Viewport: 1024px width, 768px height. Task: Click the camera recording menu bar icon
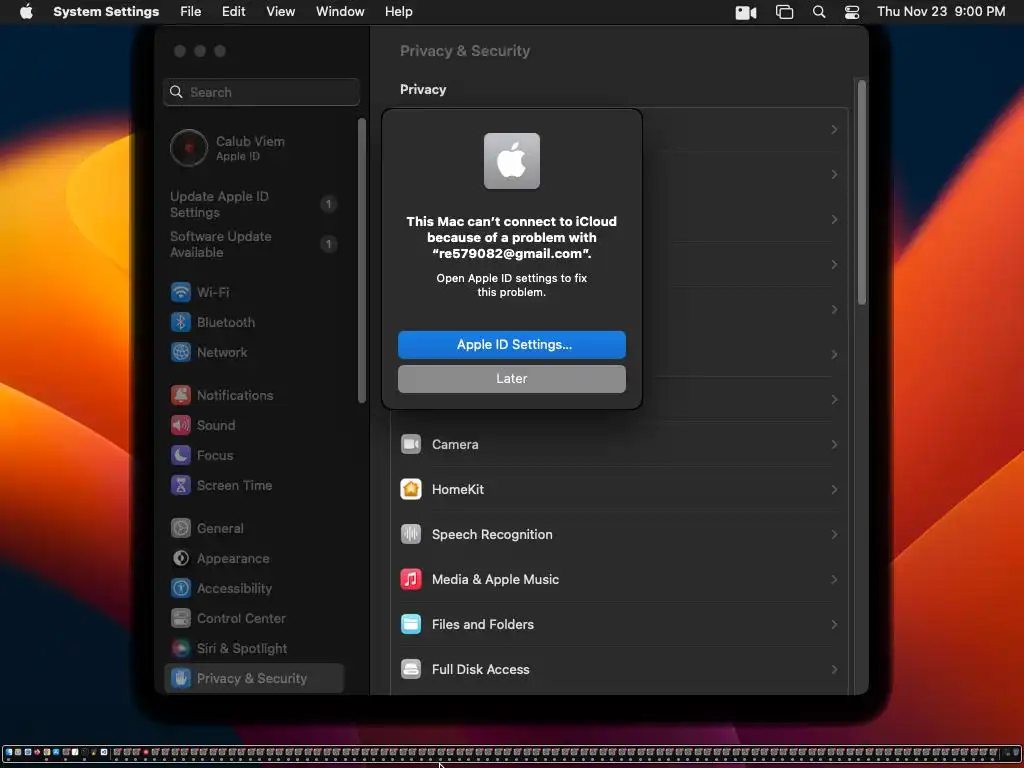[746, 12]
